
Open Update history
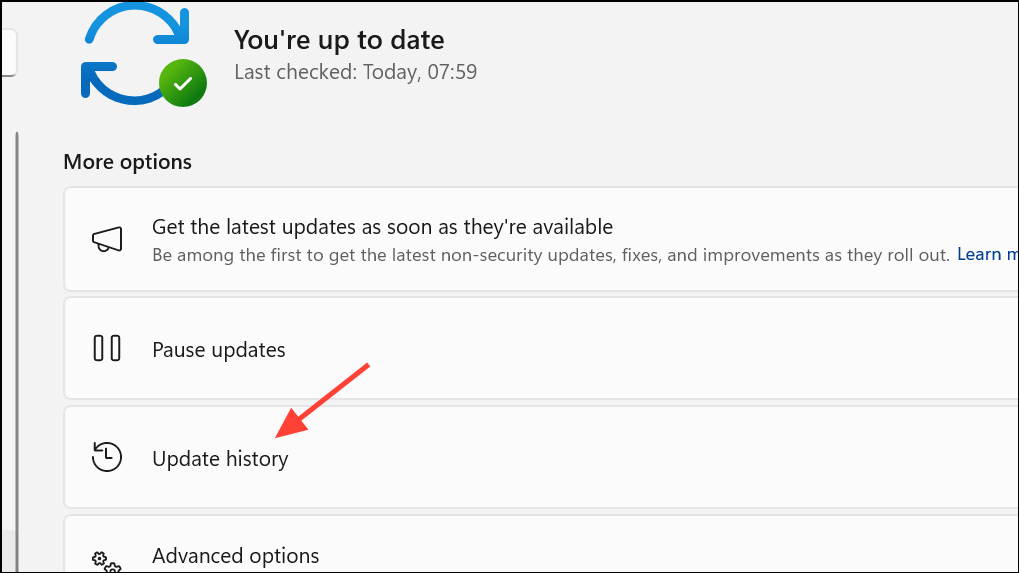pos(220,459)
